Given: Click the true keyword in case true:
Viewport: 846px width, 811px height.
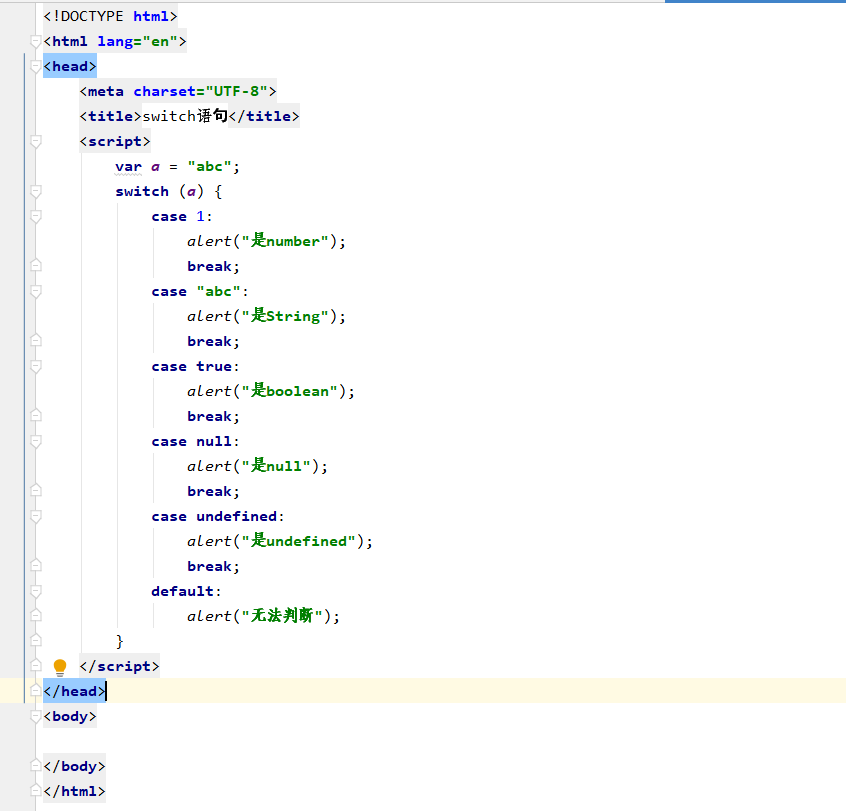Looking at the screenshot, I should tap(214, 366).
